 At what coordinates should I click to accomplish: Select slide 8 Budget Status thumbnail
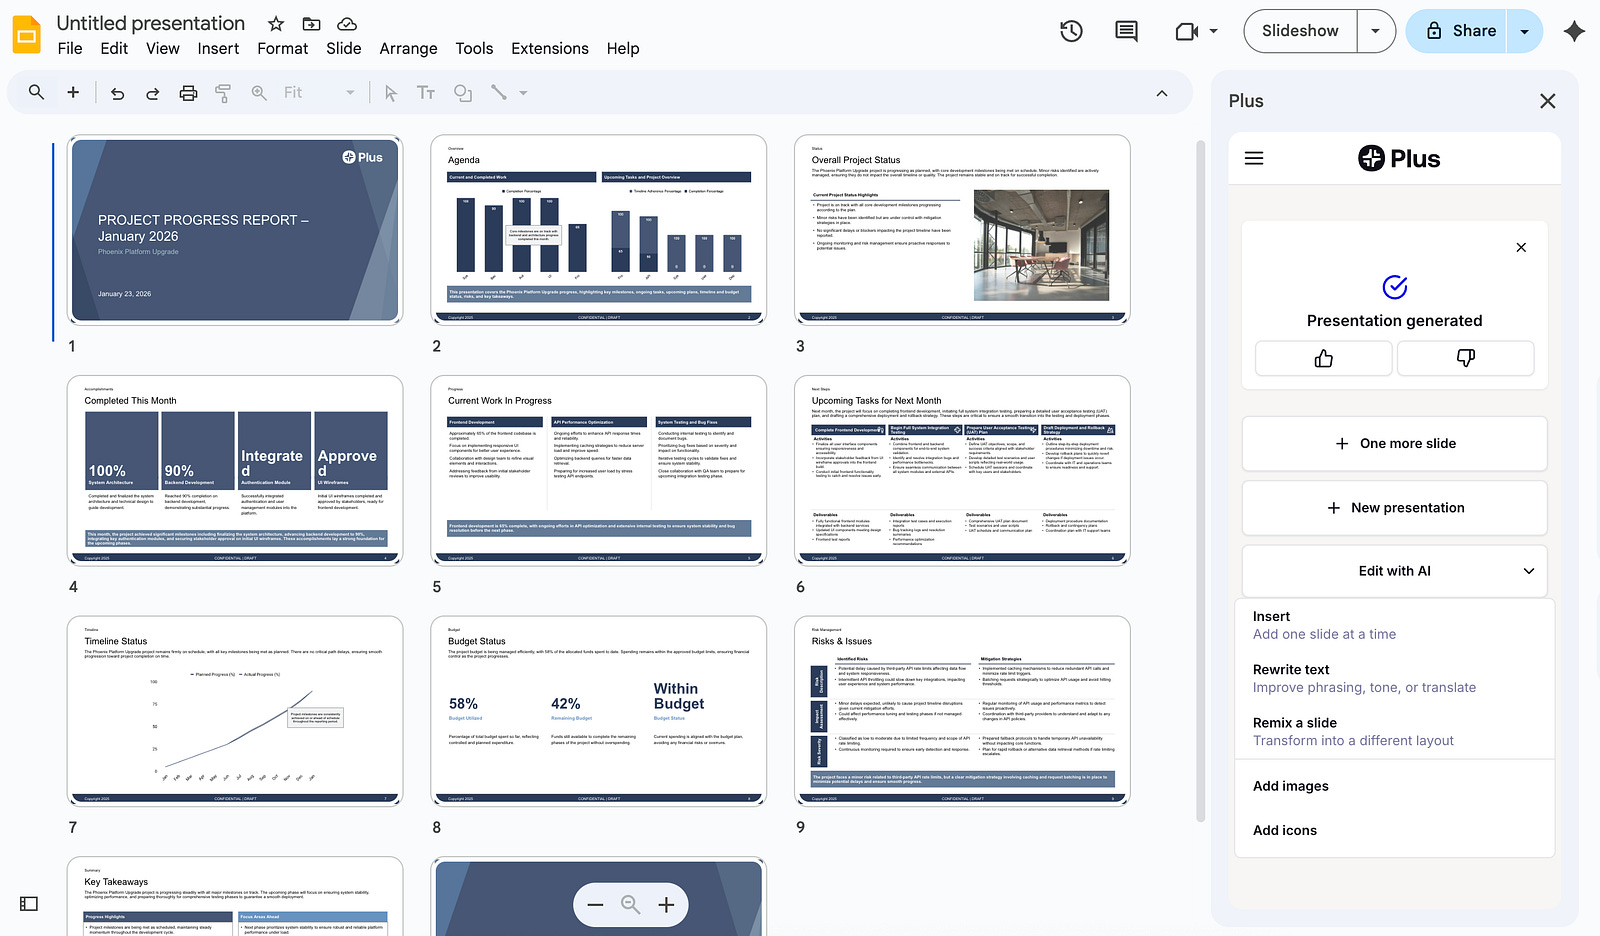(599, 711)
